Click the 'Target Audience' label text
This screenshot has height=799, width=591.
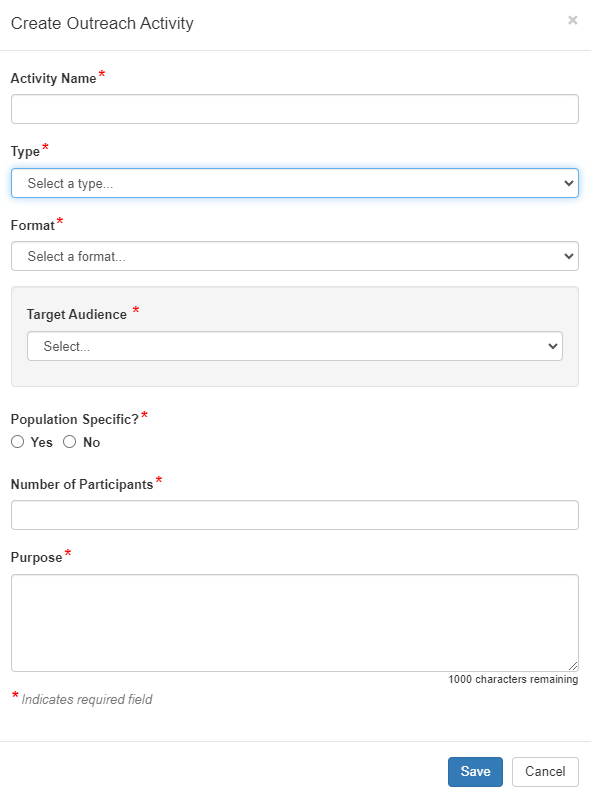tap(77, 314)
